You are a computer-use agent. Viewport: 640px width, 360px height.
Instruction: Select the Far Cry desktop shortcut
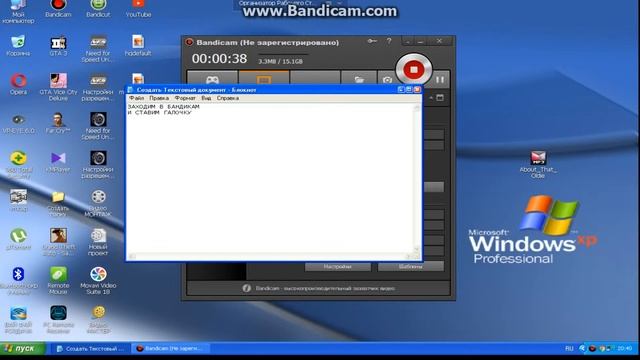click(x=58, y=123)
